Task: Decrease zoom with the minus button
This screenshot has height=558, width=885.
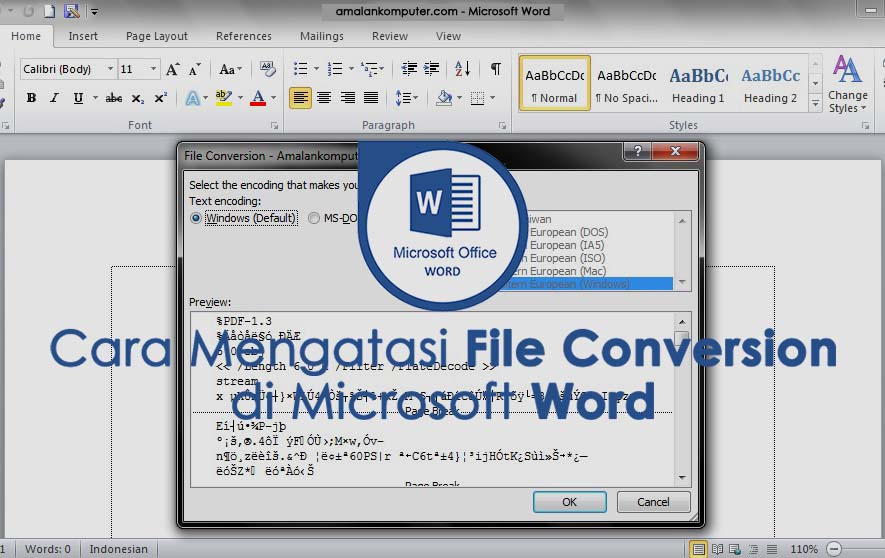Action: click(834, 549)
